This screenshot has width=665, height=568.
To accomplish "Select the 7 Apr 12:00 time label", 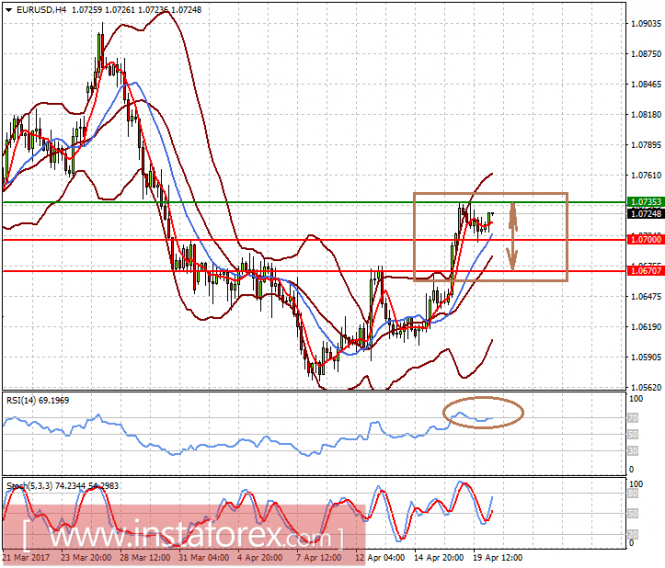I will pyautogui.click(x=319, y=557).
